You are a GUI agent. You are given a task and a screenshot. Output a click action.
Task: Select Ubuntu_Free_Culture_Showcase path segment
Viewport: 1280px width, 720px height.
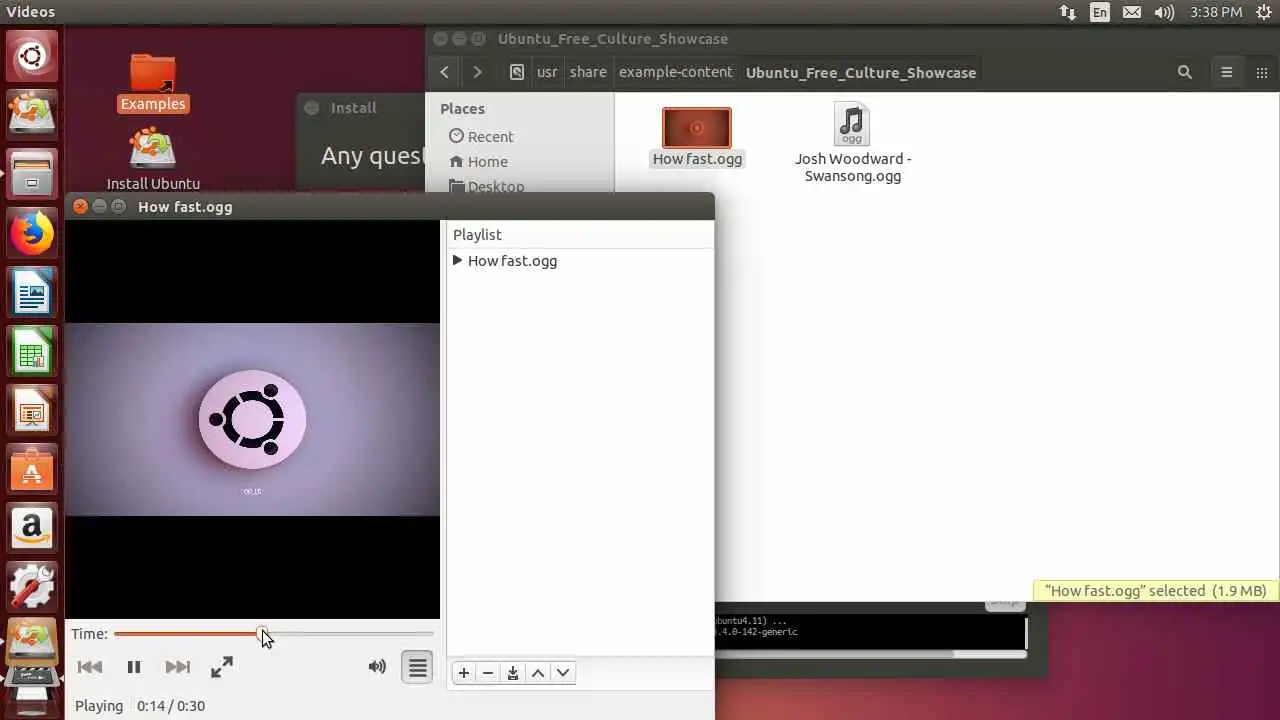pyautogui.click(x=861, y=72)
